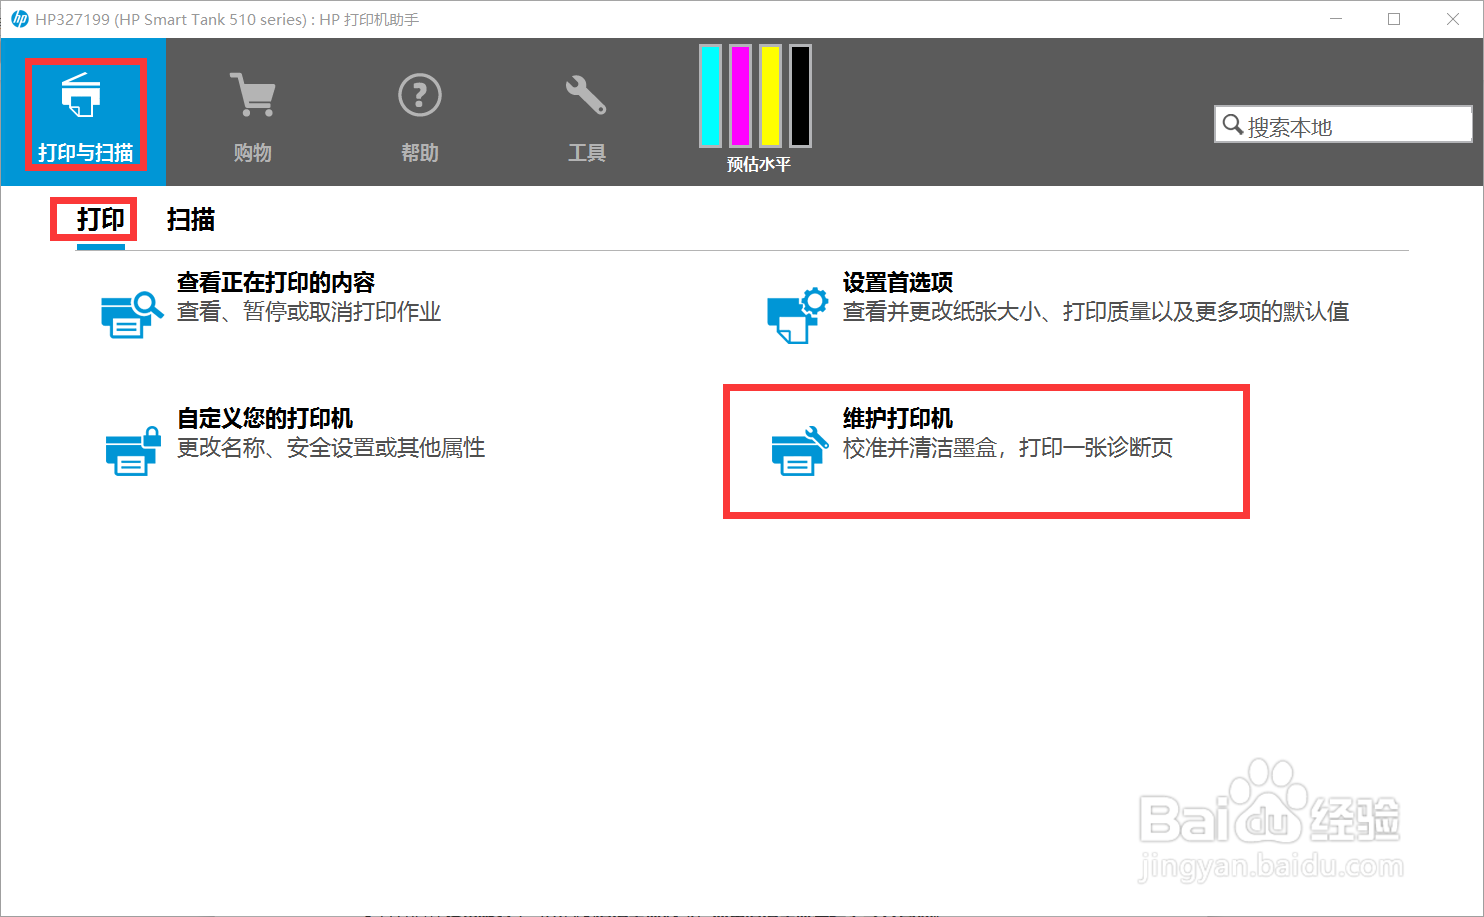The width and height of the screenshot is (1484, 917).
Task: Click the cyan ink level bar
Action: pyautogui.click(x=708, y=95)
